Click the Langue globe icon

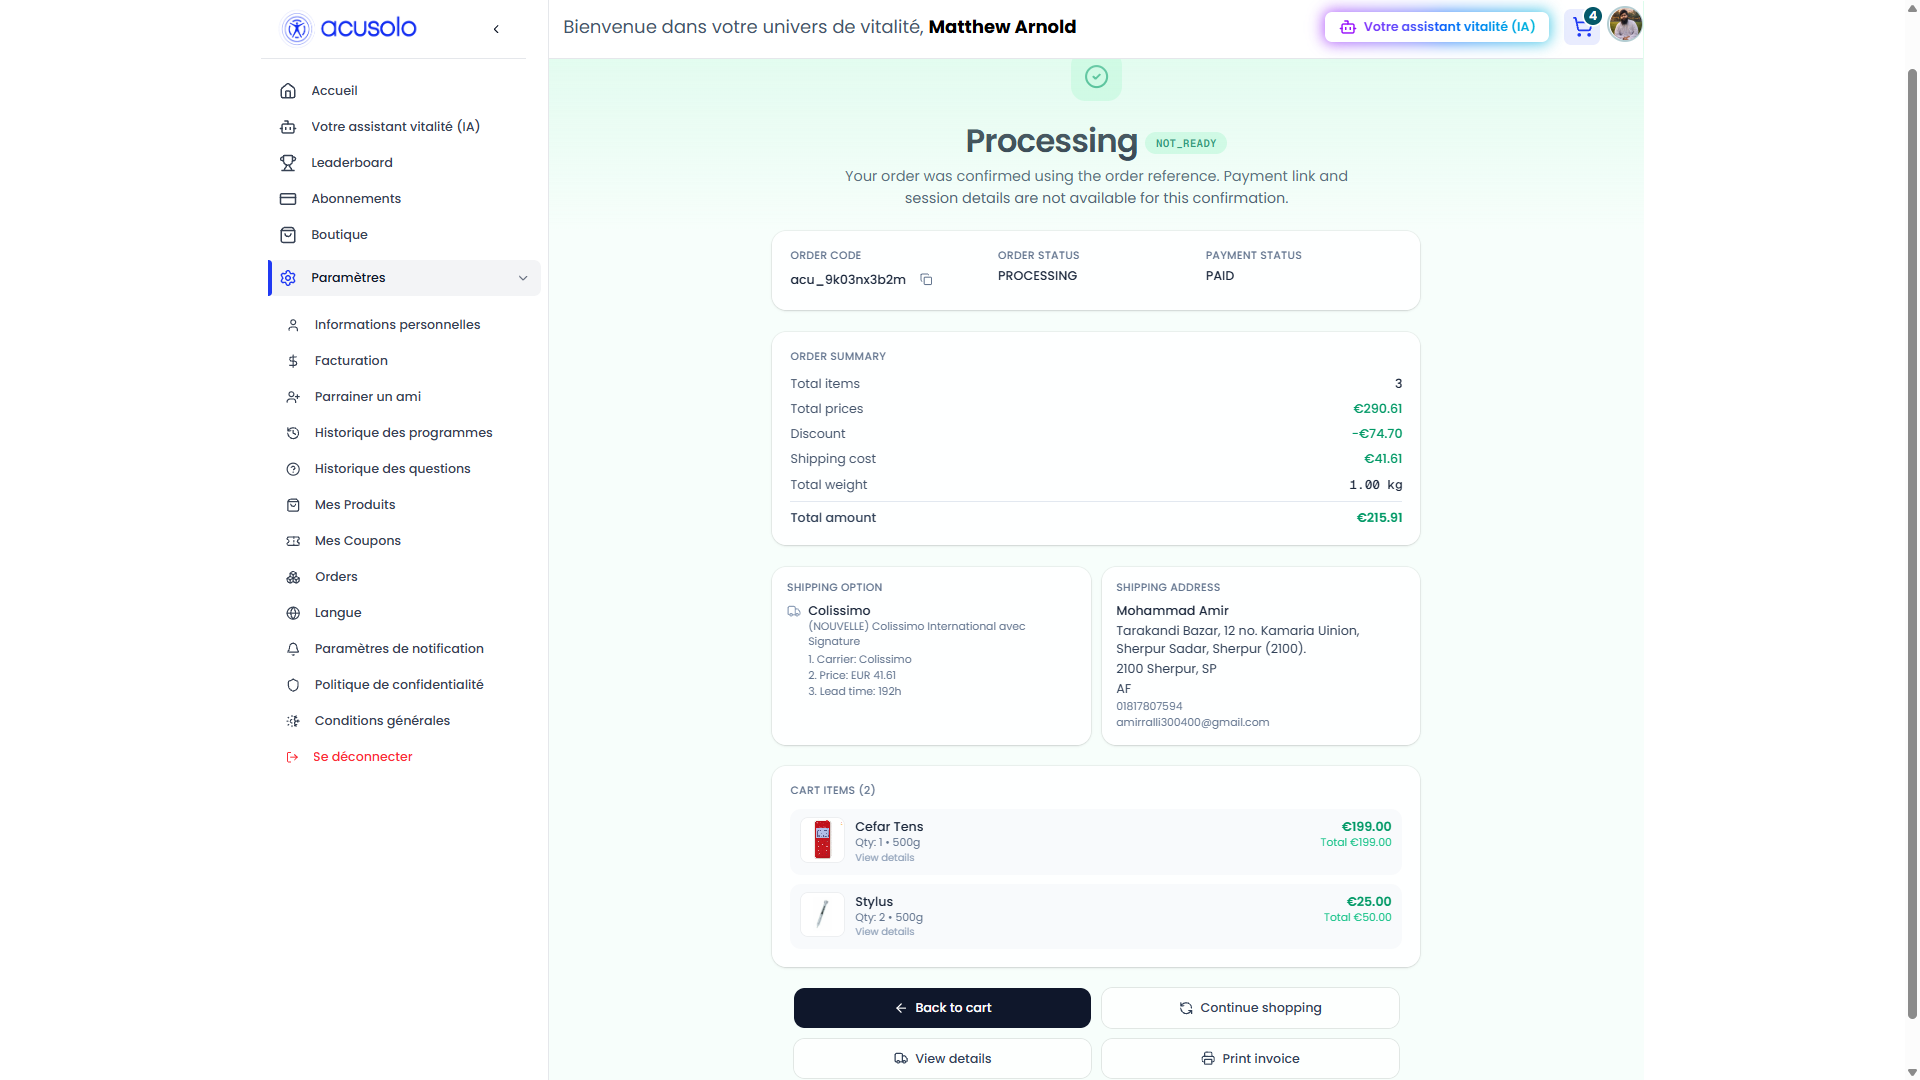pos(293,613)
